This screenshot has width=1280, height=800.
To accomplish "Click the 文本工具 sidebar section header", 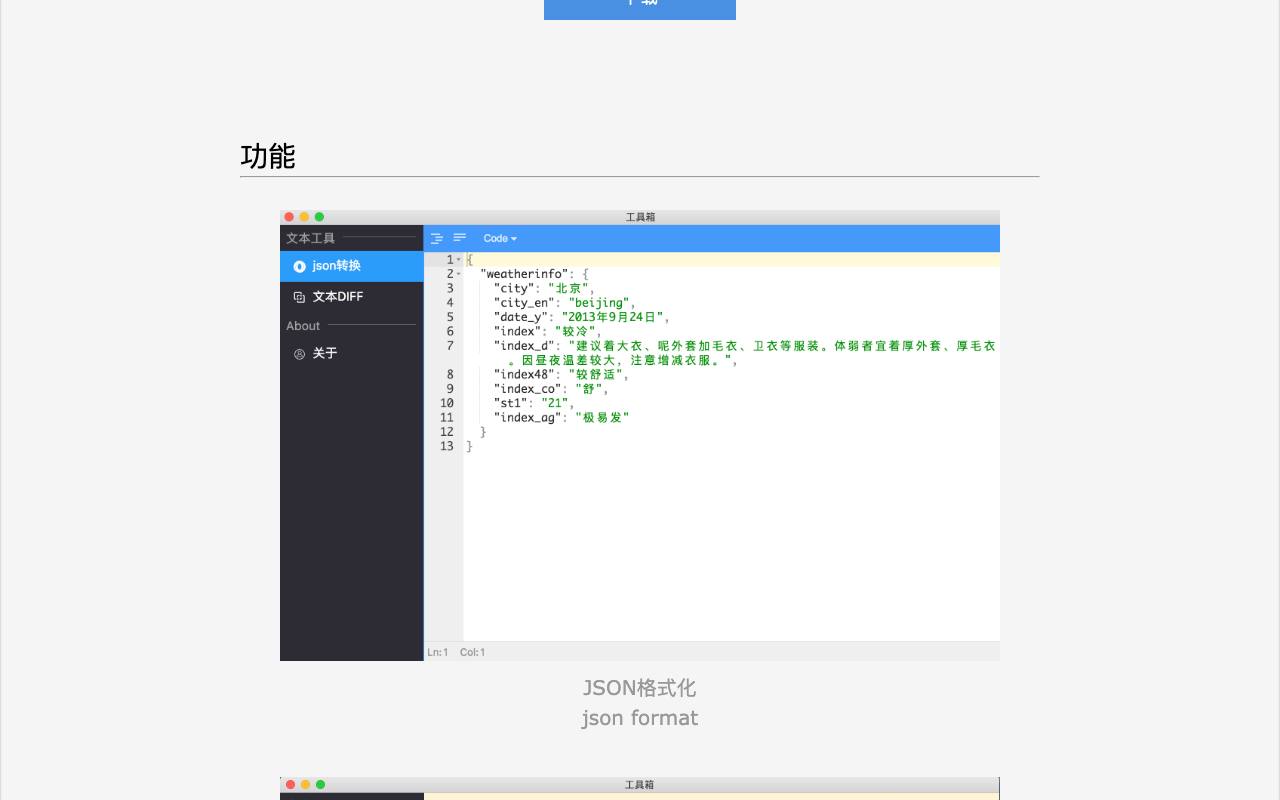I will click(311, 238).
